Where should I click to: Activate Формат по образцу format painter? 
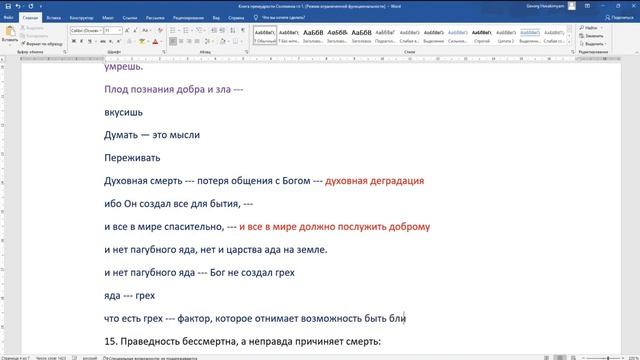click(42, 43)
